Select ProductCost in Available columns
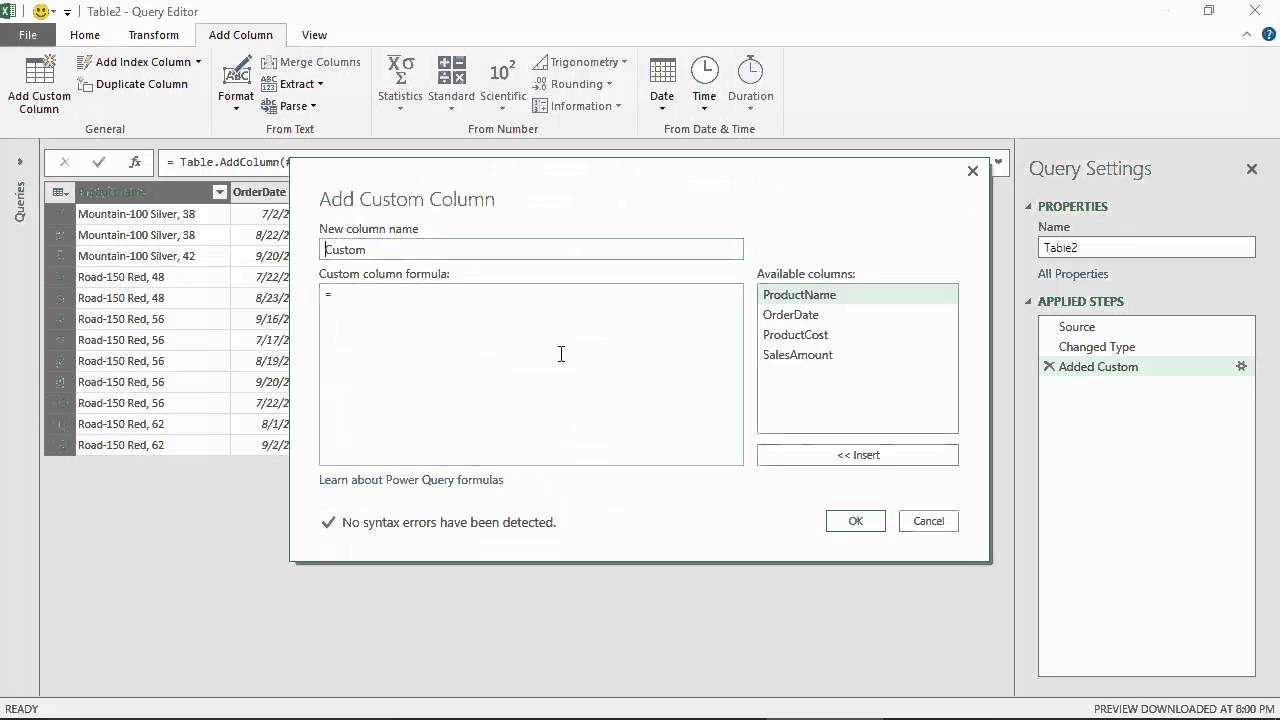 click(x=857, y=335)
